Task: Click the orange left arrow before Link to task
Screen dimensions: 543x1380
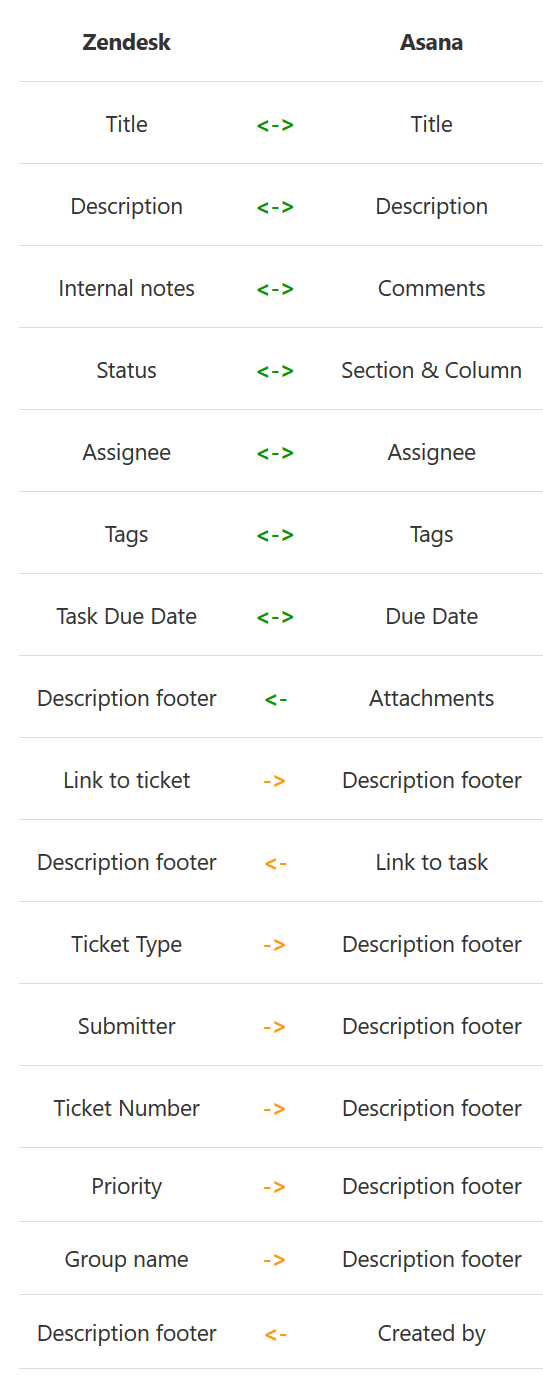Action: (x=275, y=863)
